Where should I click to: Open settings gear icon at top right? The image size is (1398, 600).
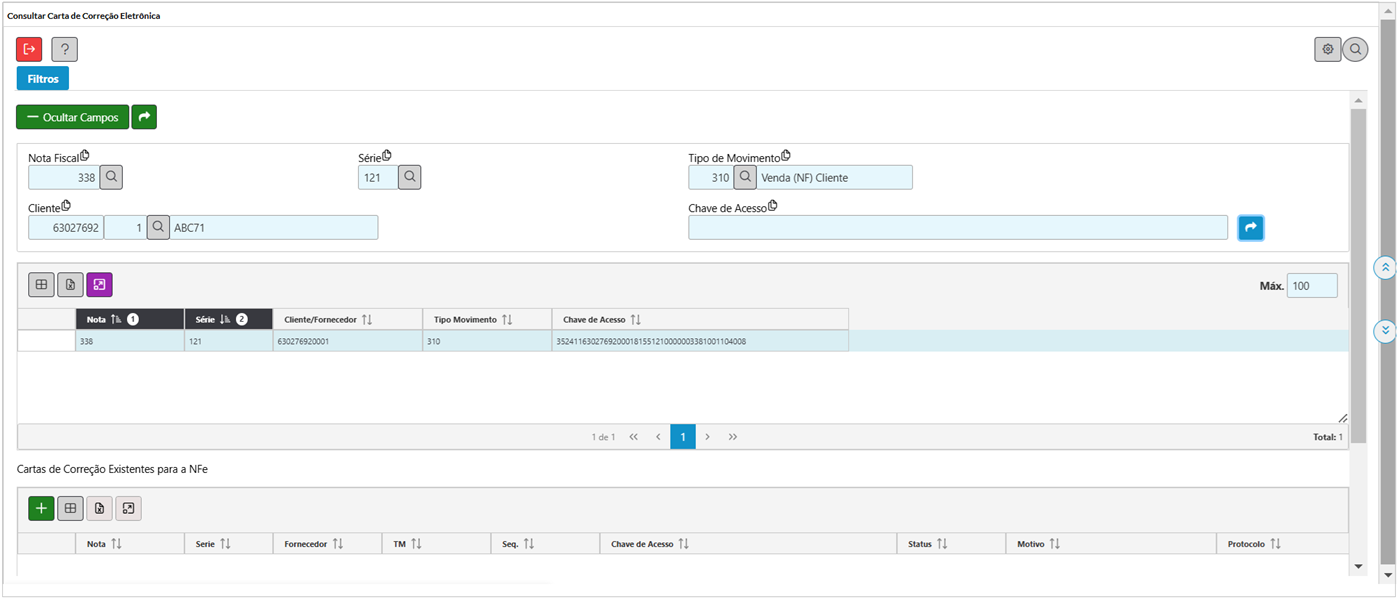[1327, 49]
